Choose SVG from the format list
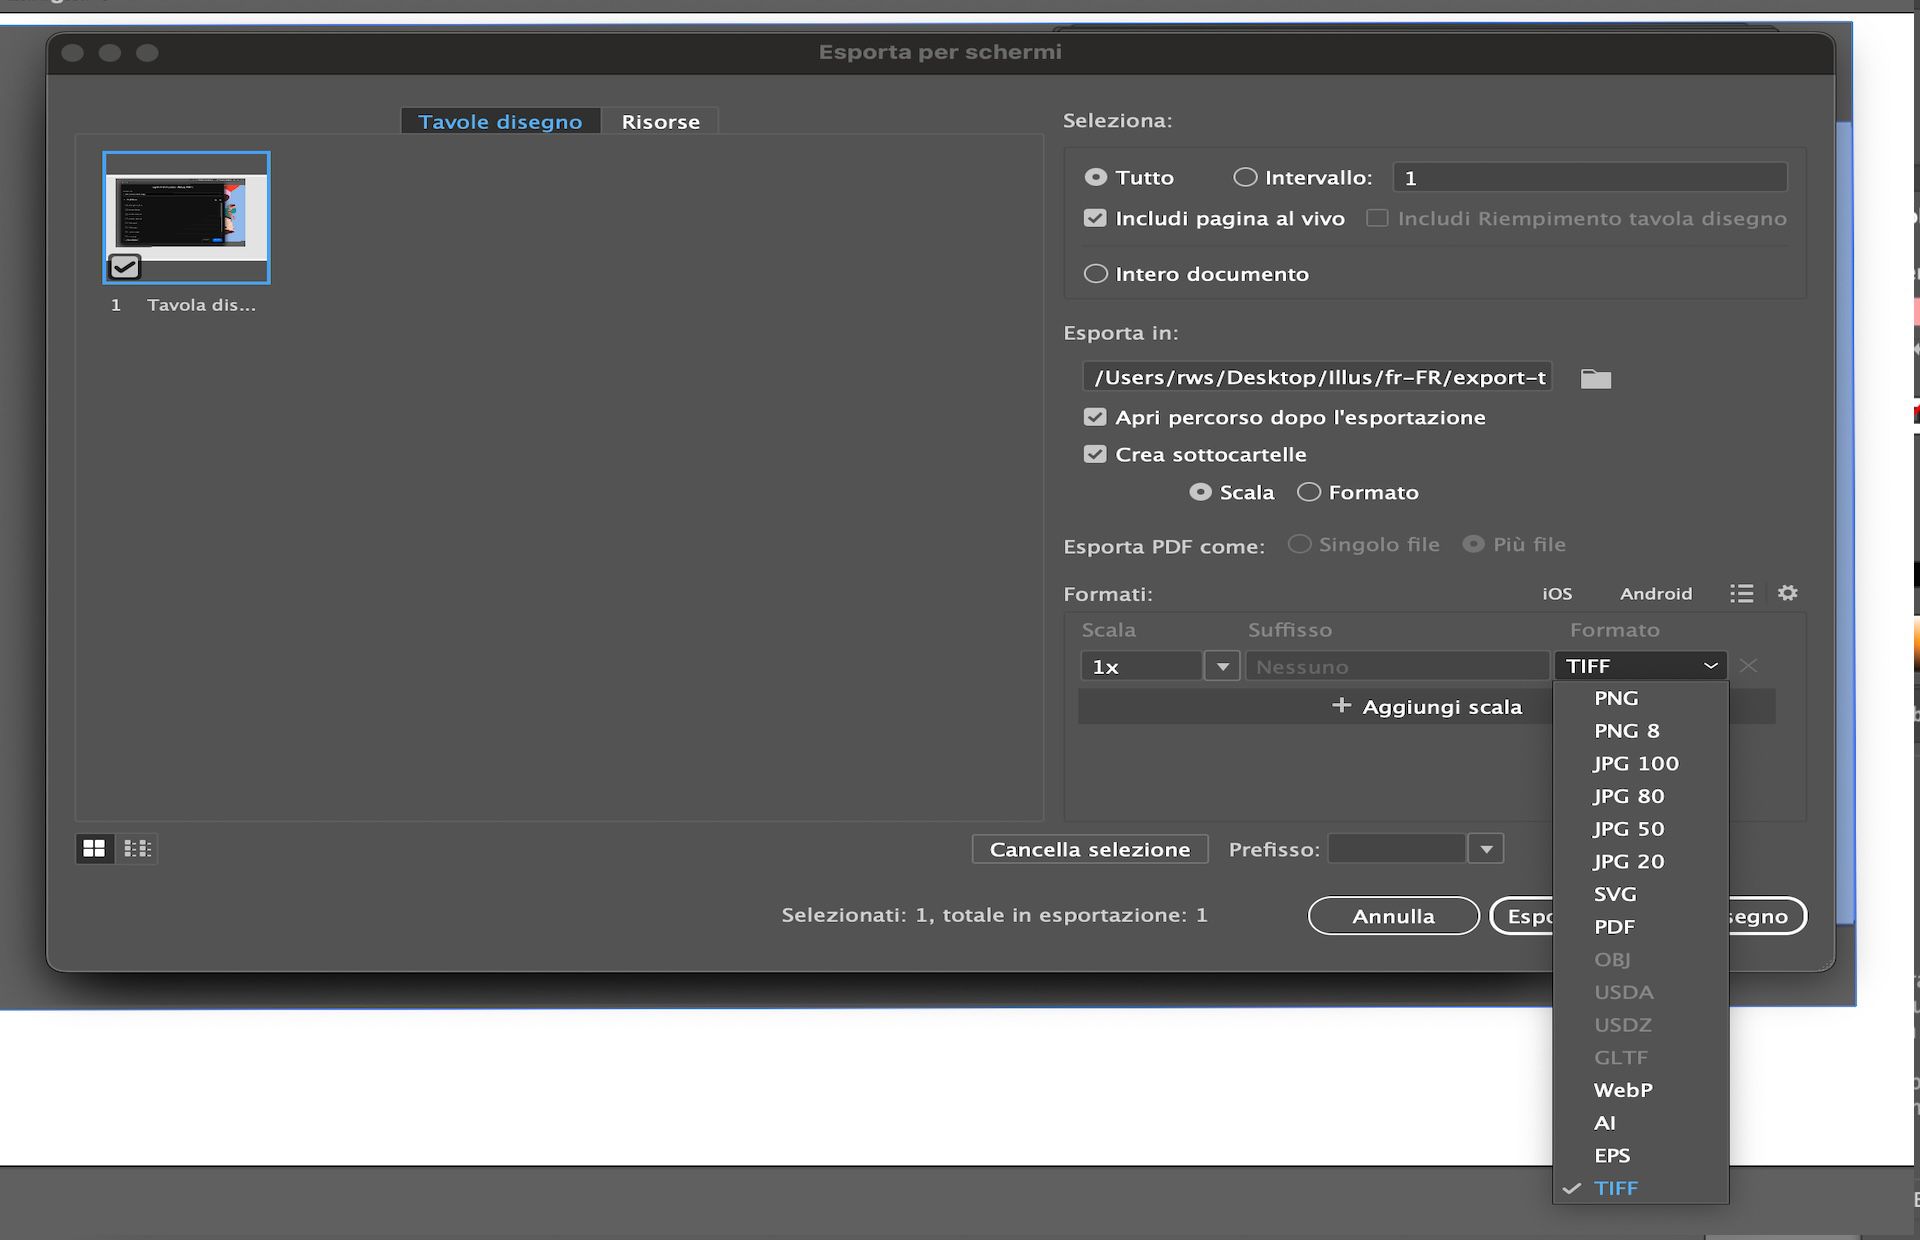 (1615, 894)
